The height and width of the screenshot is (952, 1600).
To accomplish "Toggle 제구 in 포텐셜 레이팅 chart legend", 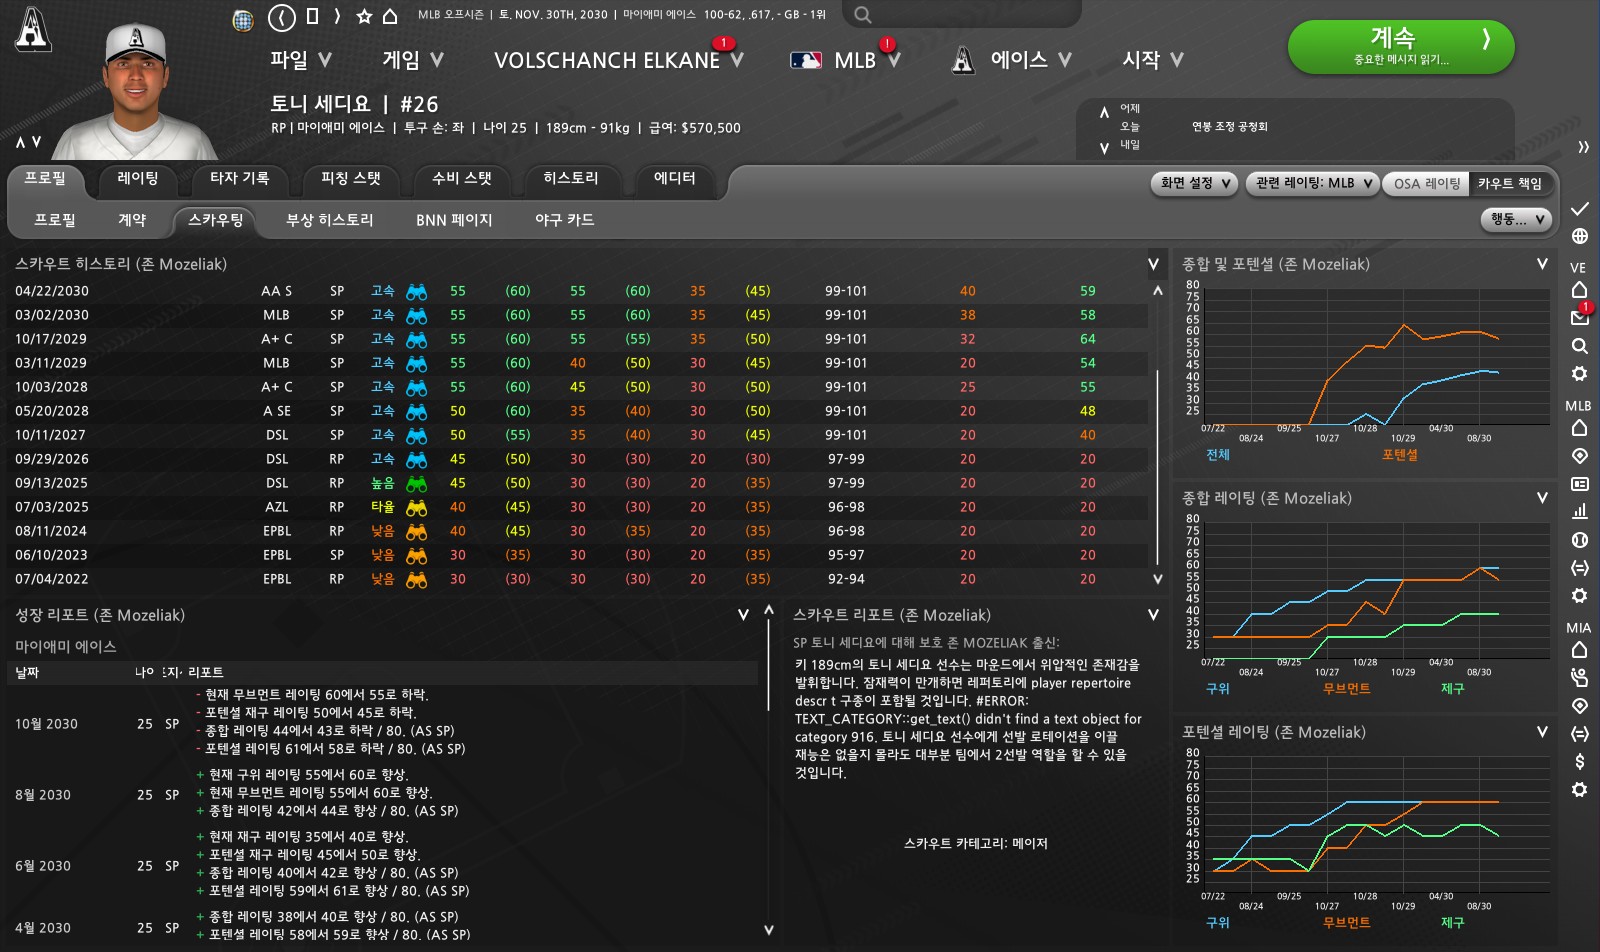I will click(x=1452, y=923).
